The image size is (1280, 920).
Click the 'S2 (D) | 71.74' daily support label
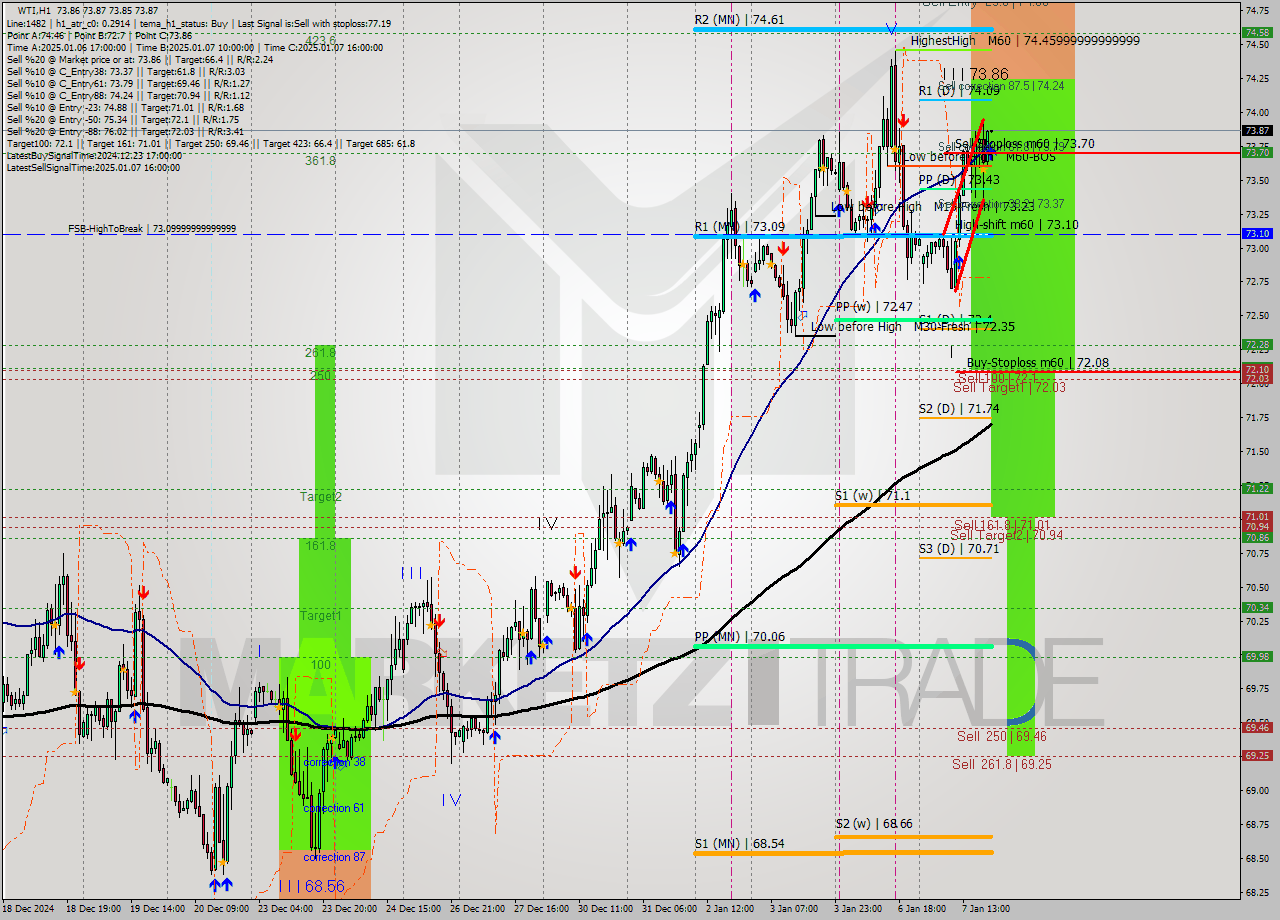tap(959, 409)
